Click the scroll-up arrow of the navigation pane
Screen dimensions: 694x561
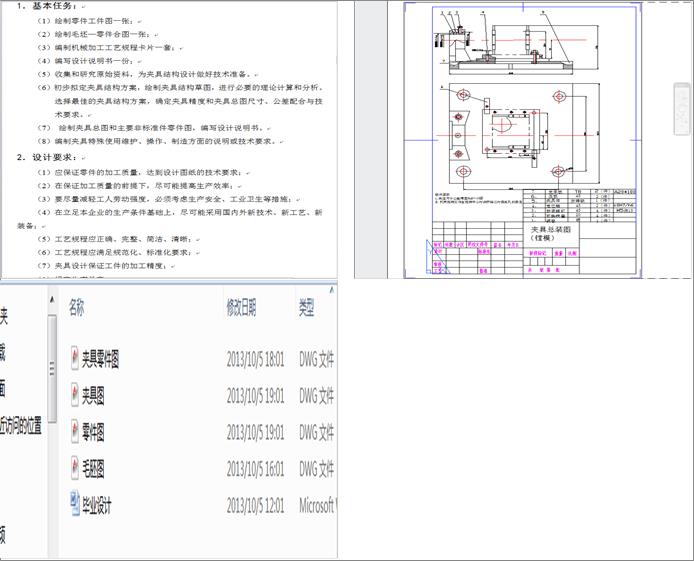coord(52,300)
